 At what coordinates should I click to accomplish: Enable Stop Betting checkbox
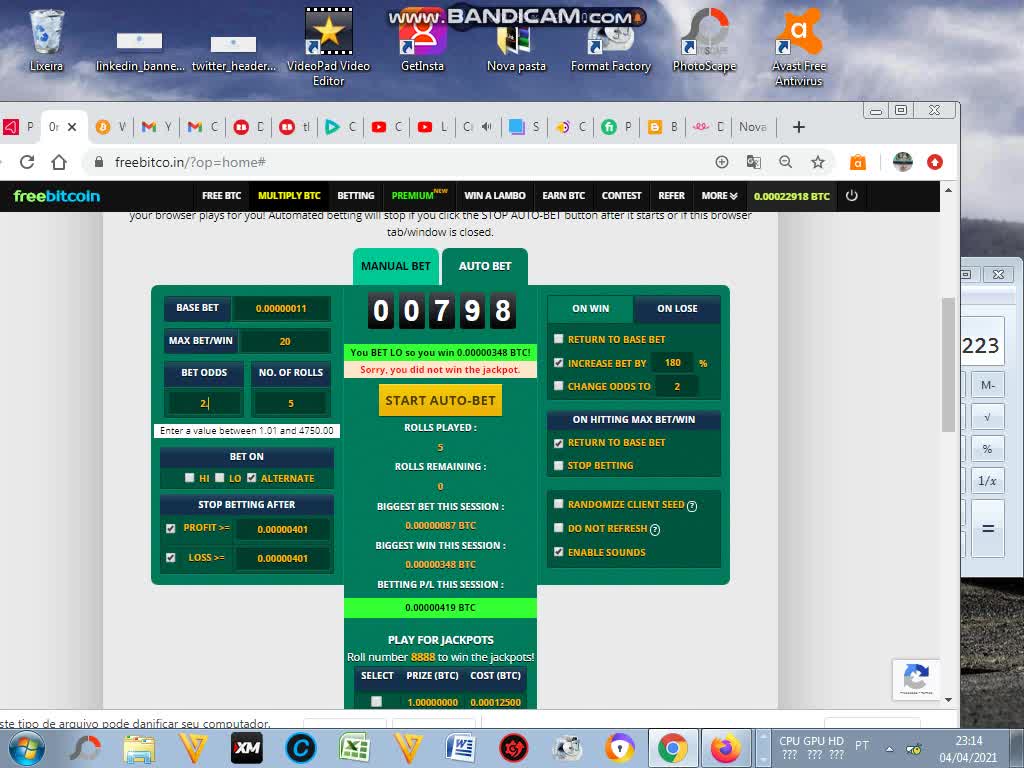point(558,466)
